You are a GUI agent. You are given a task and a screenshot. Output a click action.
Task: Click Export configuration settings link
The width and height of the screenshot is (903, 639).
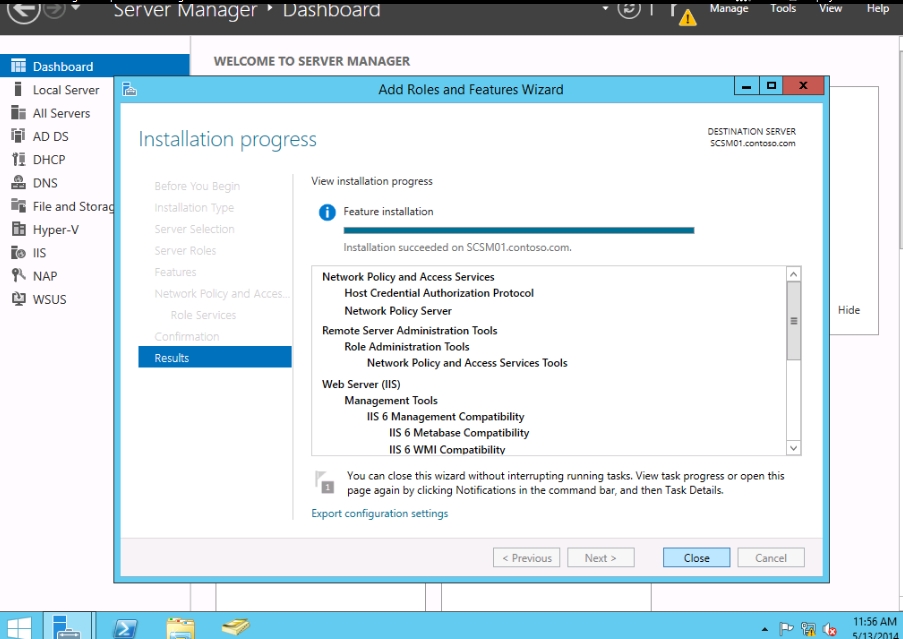pyautogui.click(x=379, y=513)
